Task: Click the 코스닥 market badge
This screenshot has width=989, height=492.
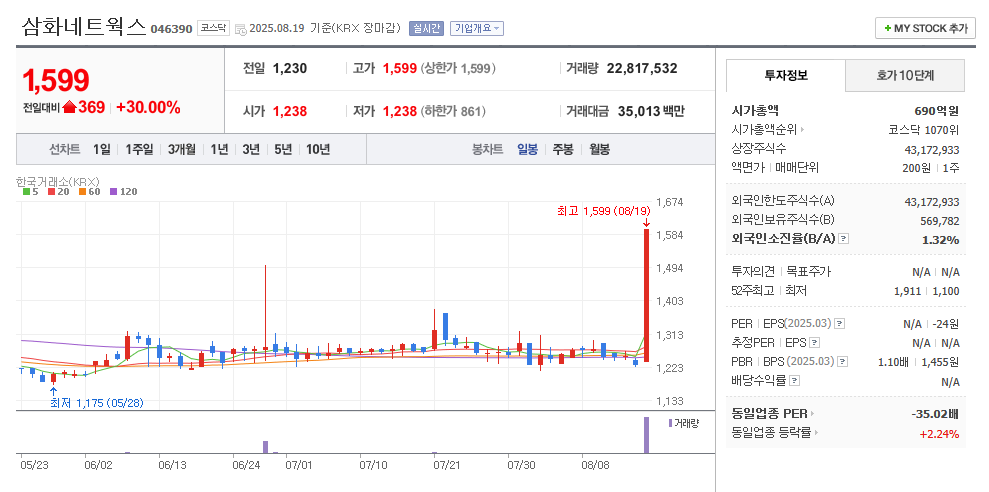Action: [213, 28]
